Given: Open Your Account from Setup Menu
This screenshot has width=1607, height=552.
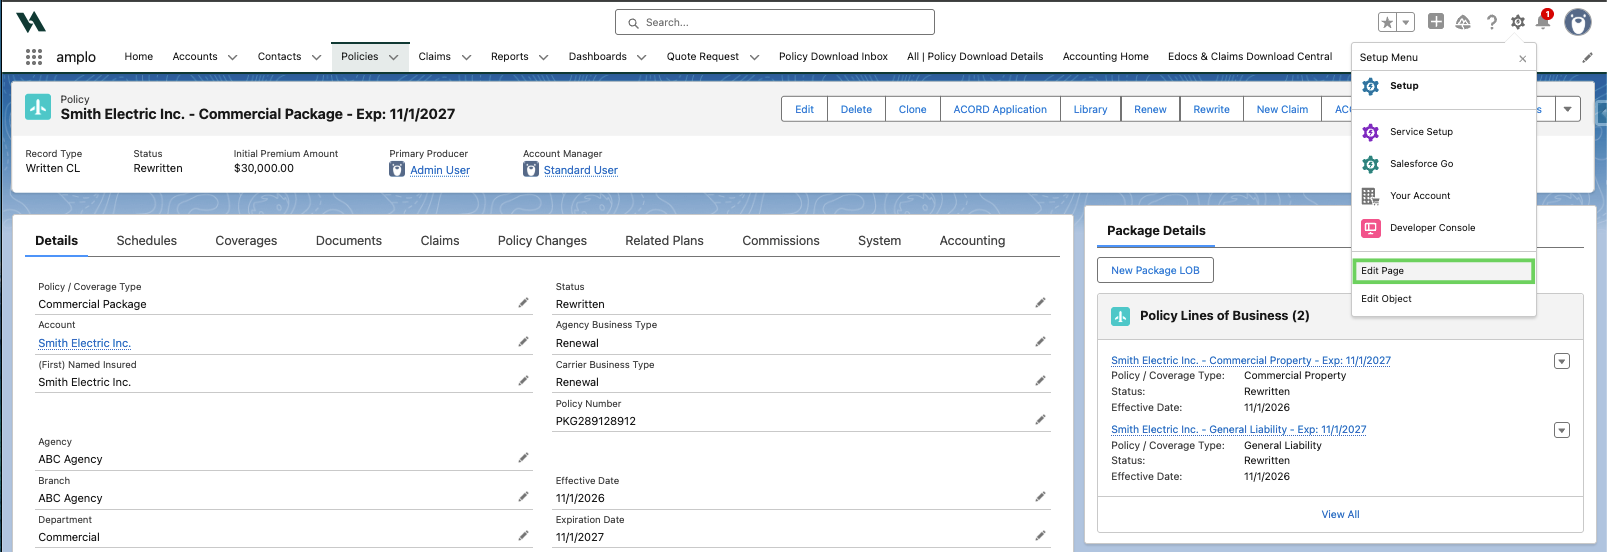Looking at the screenshot, I should click(1443, 196).
